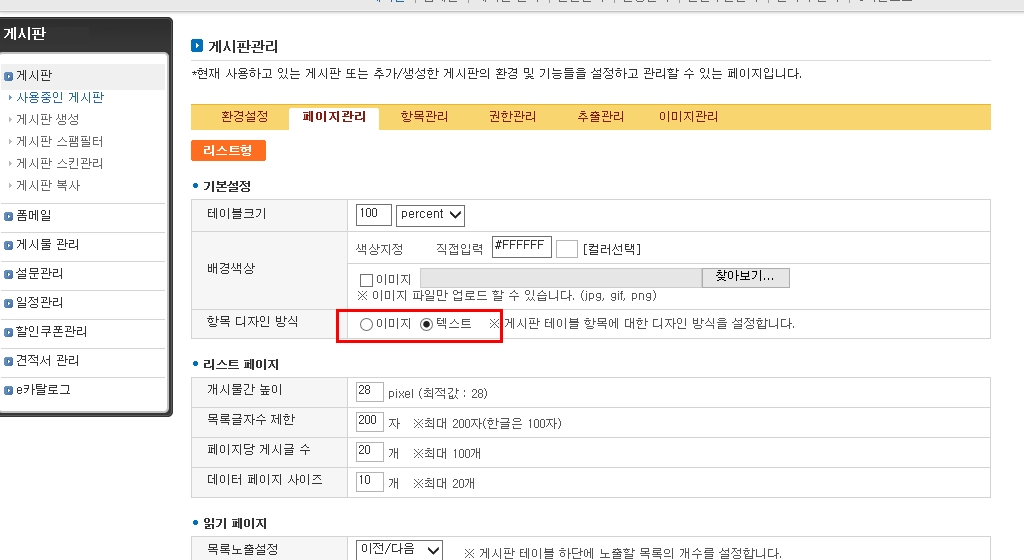Click the orange 리스트형 button

[x=228, y=150]
